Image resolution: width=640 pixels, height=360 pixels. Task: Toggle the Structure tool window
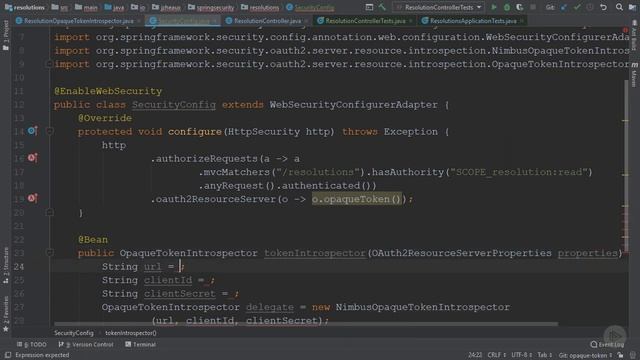click(6, 265)
